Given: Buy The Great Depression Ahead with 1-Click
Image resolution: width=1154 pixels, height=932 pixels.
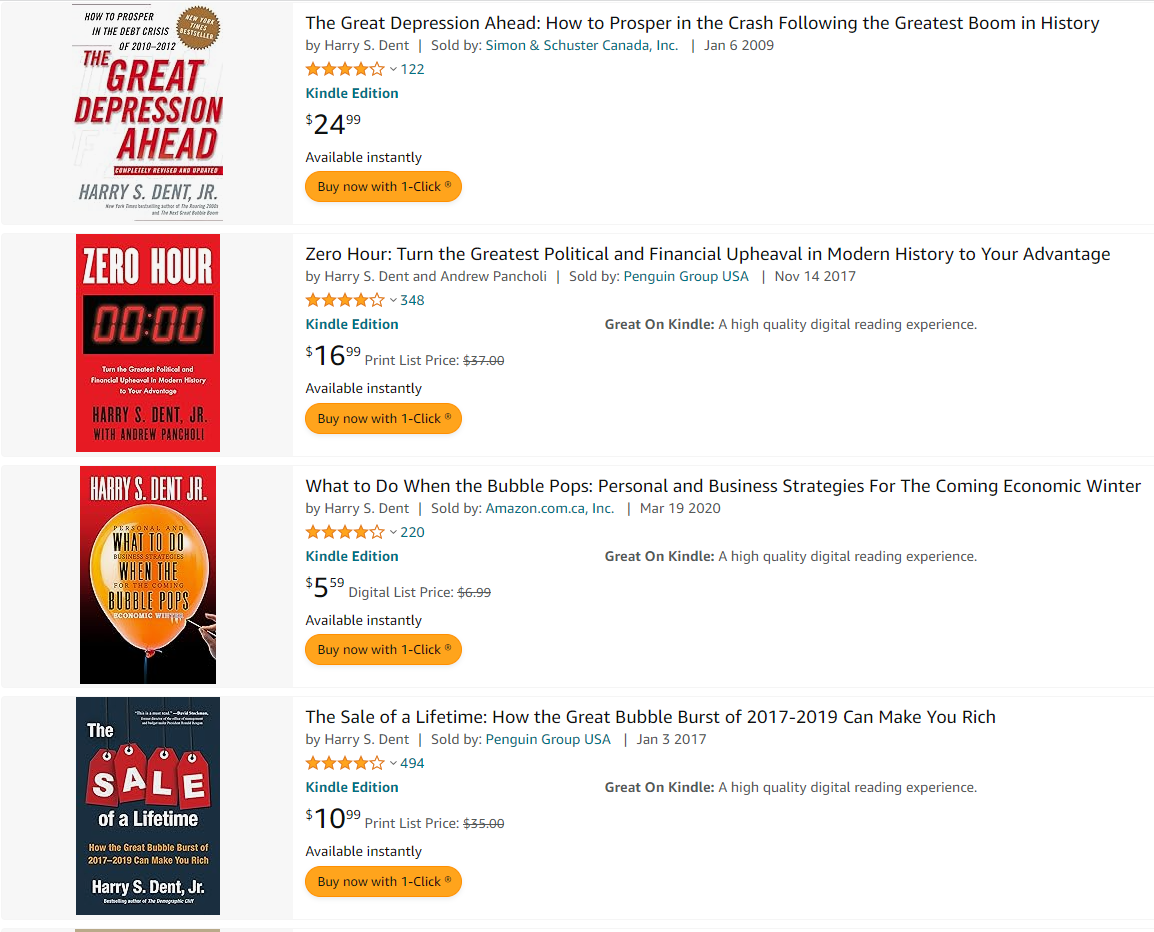Looking at the screenshot, I should pos(383,187).
